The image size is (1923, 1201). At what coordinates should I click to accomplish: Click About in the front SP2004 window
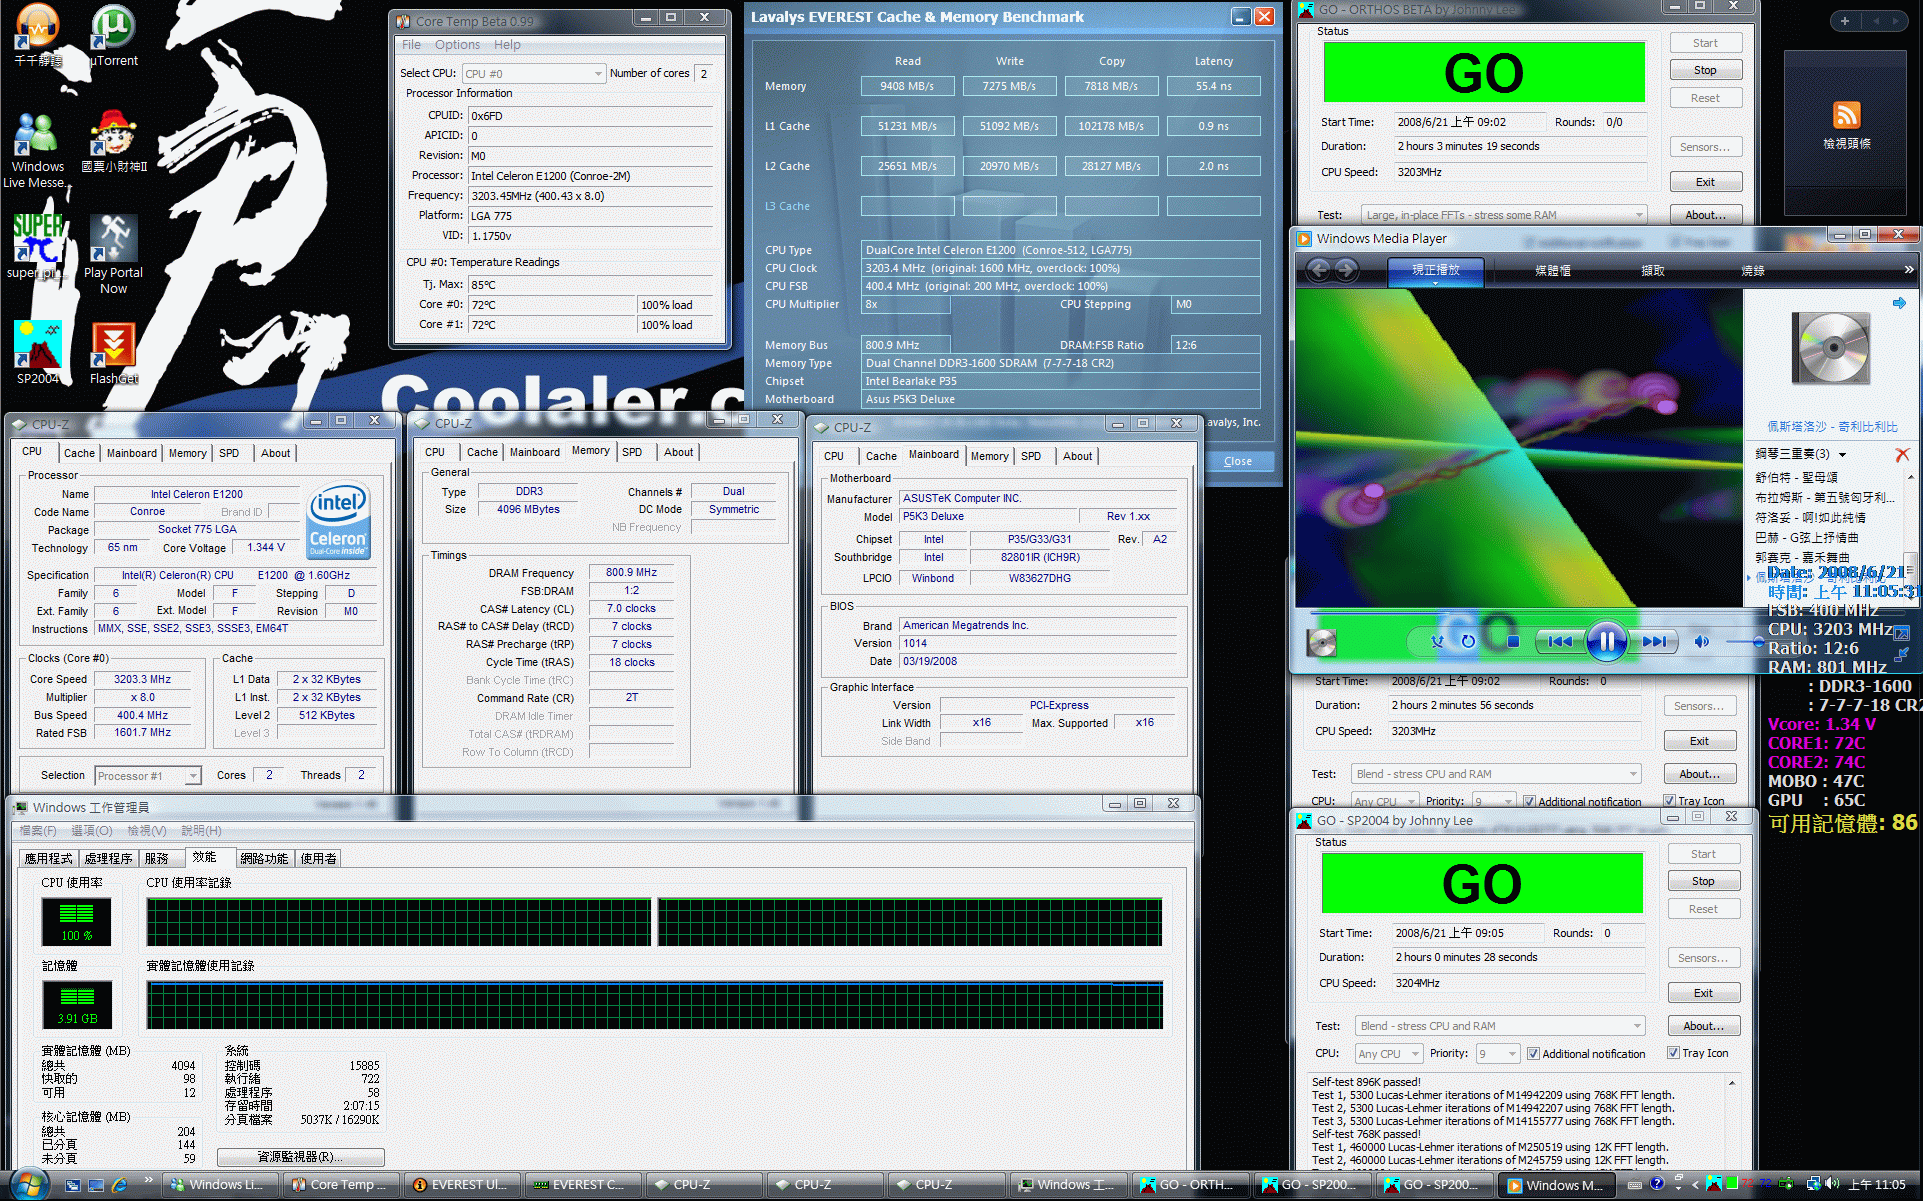pos(1703,1026)
